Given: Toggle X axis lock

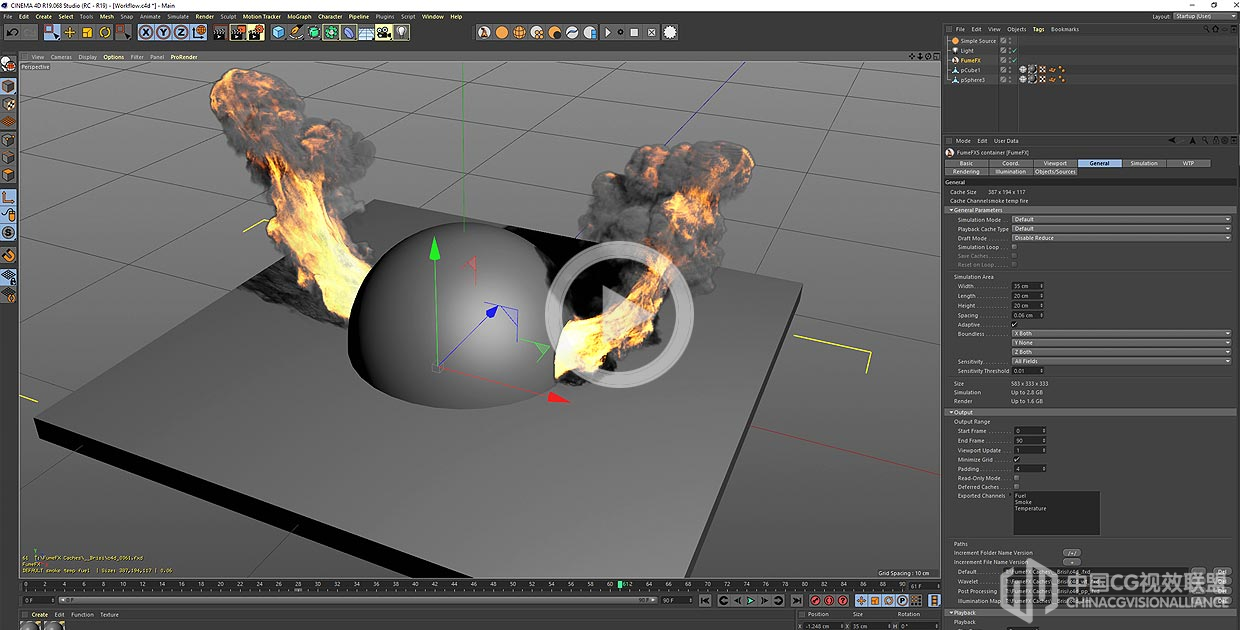Looking at the screenshot, I should pos(146,32).
